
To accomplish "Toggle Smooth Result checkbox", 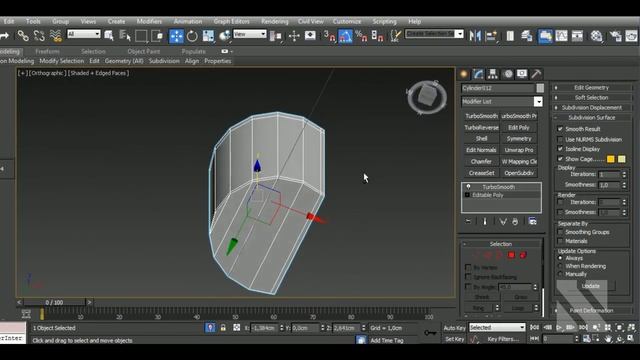I will point(560,129).
